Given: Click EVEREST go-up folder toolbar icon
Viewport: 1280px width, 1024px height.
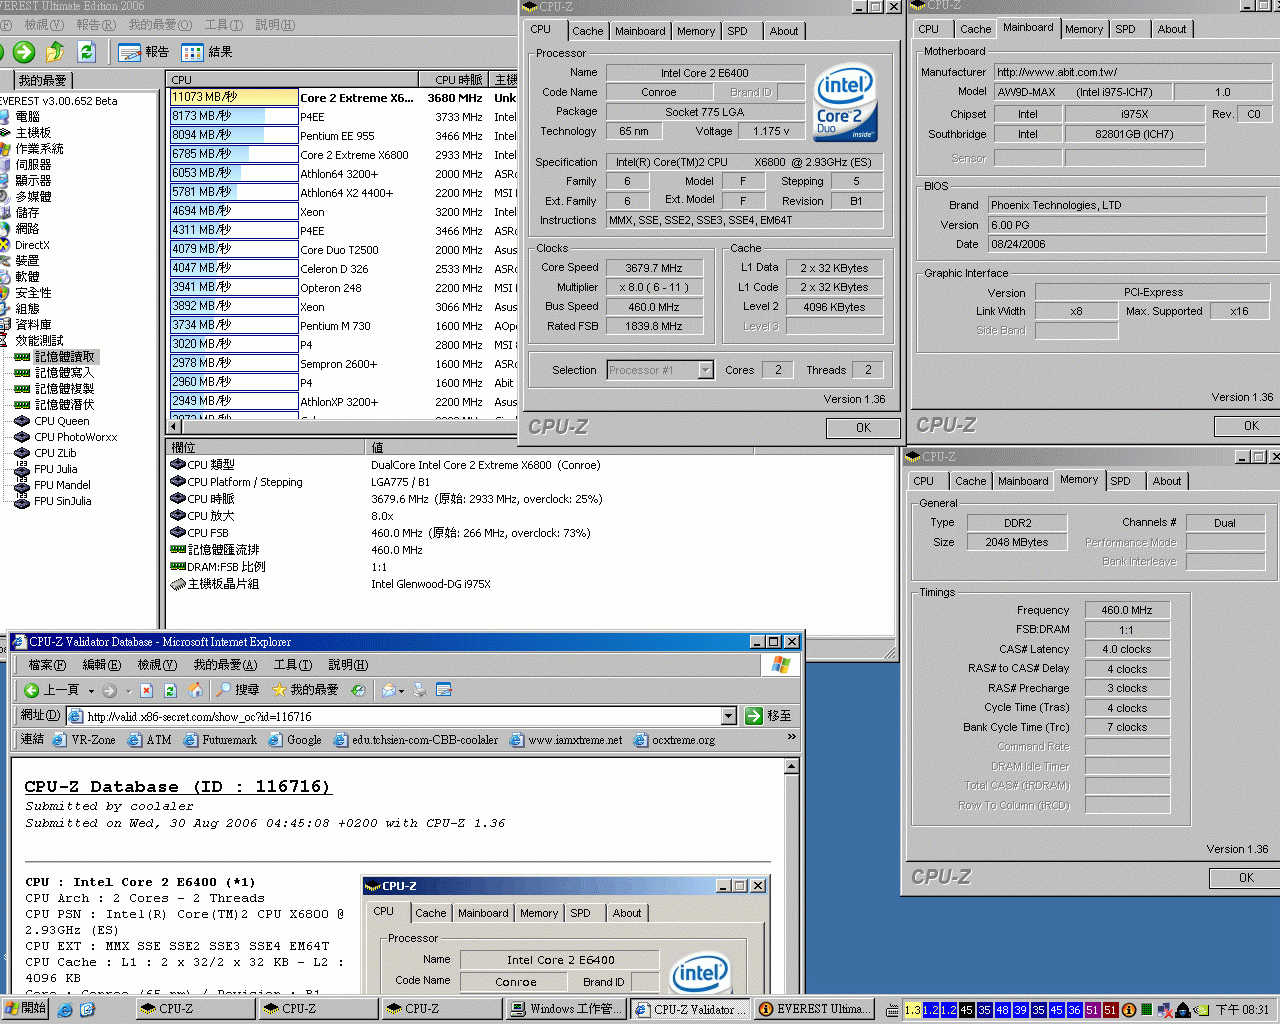Looking at the screenshot, I should [55, 52].
